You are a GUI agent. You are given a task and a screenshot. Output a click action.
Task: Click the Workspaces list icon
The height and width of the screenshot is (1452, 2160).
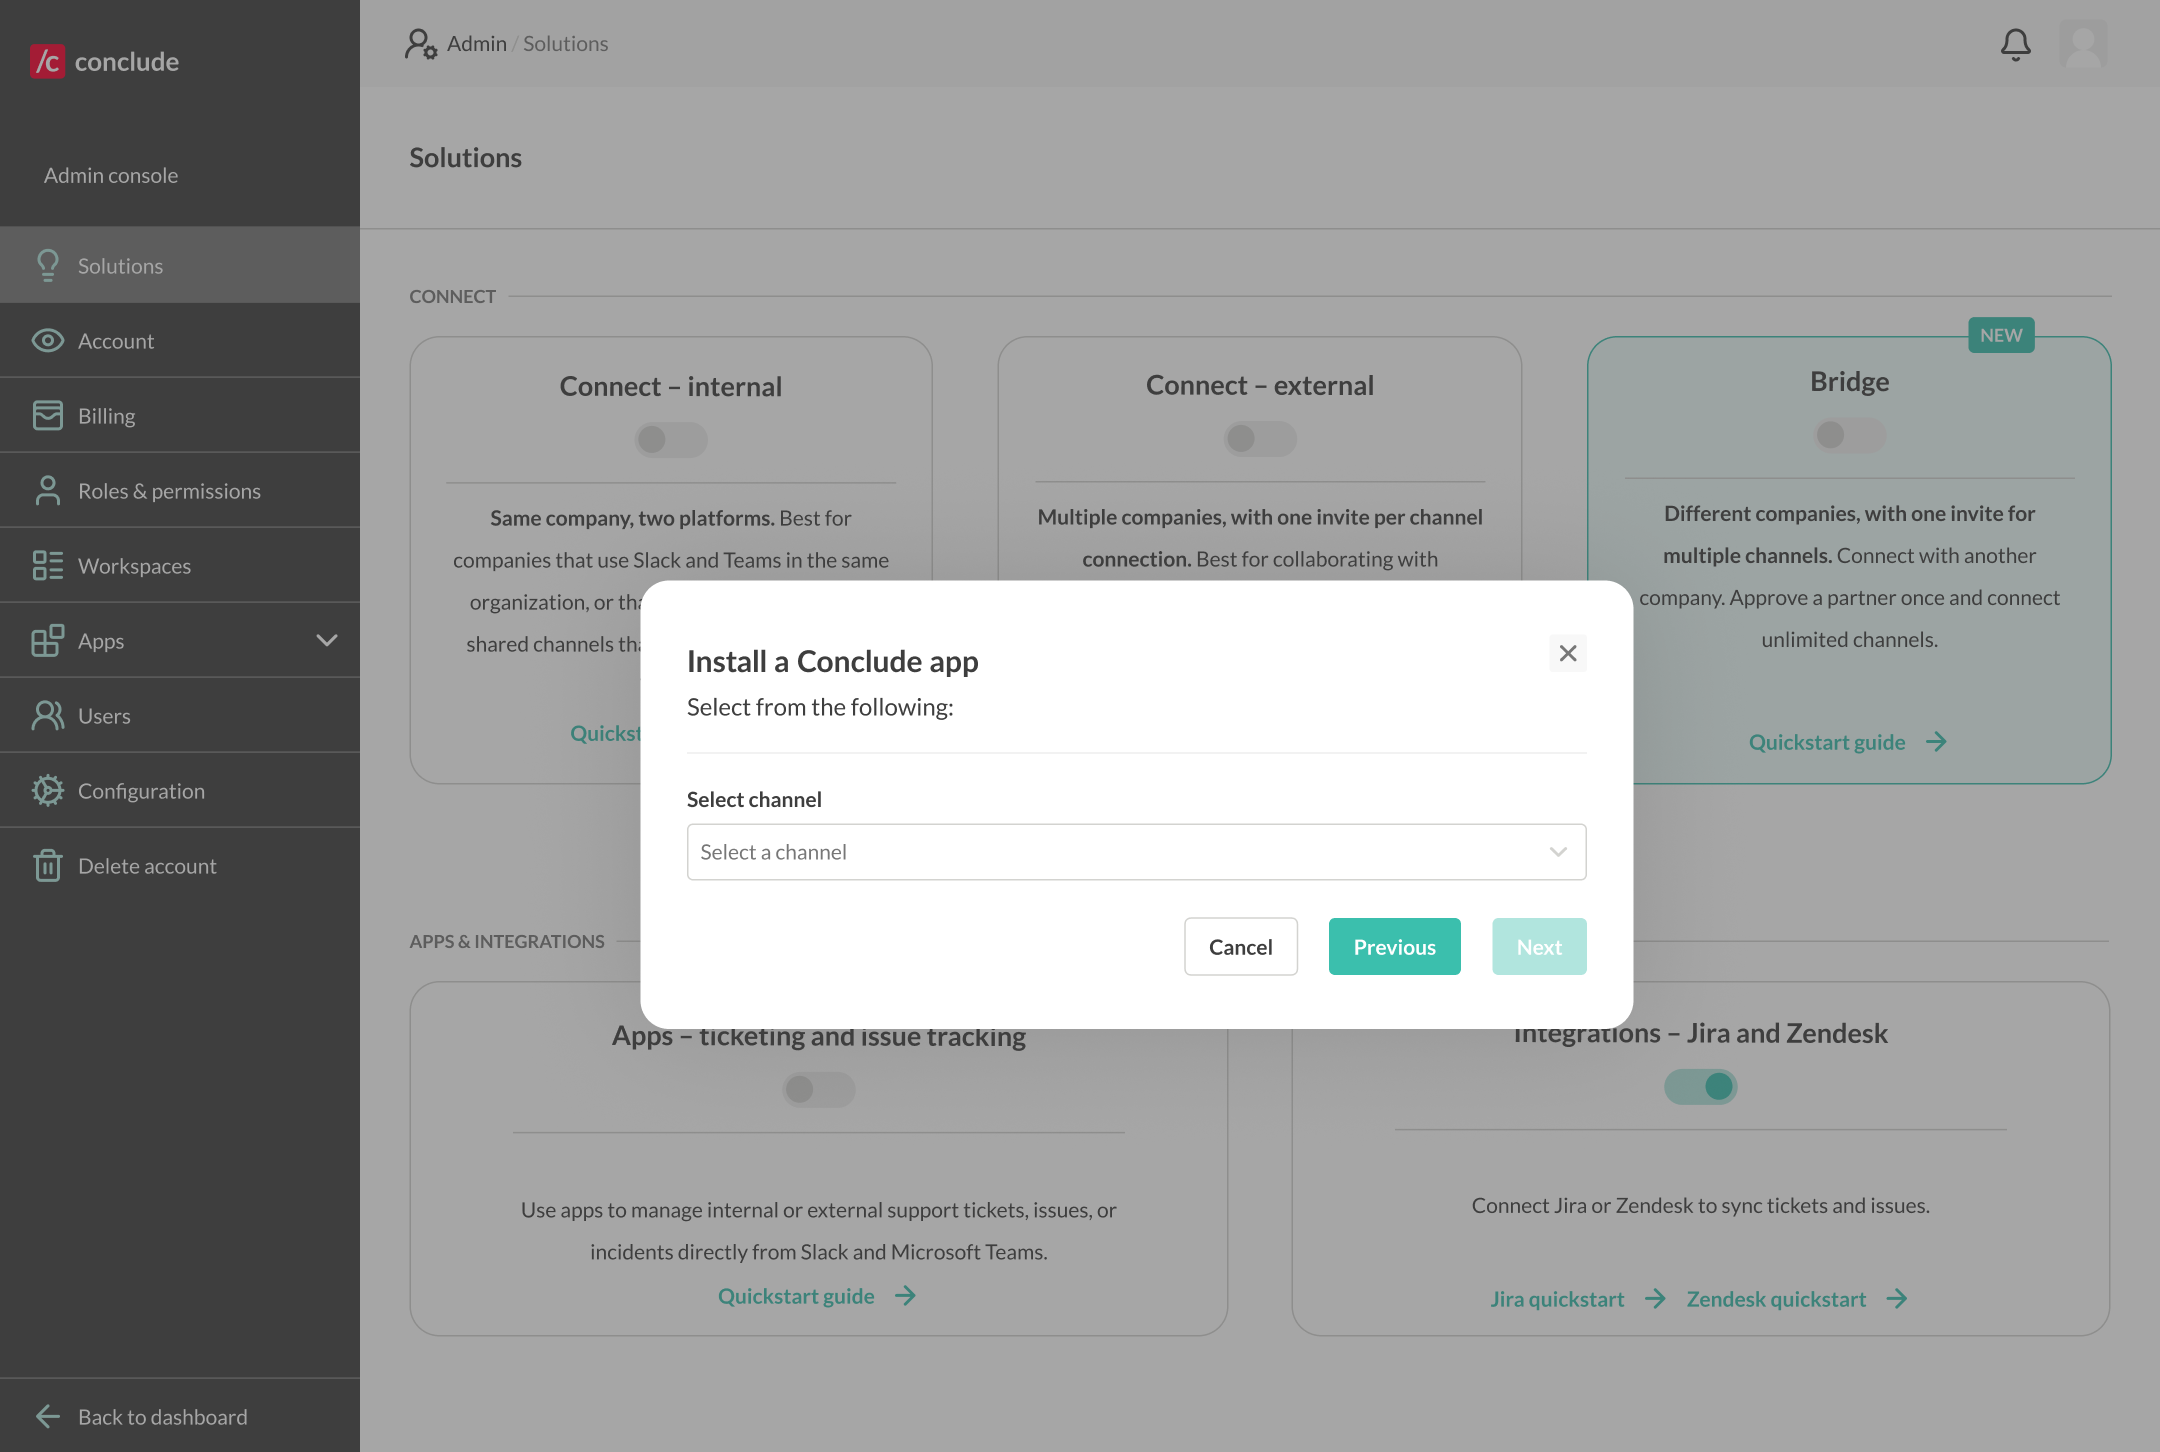coord(47,565)
